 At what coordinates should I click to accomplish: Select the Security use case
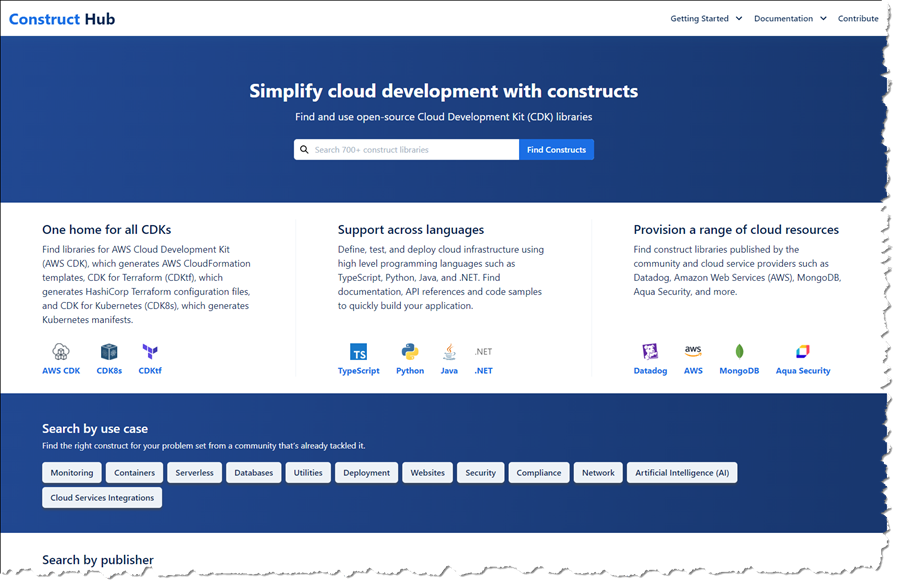click(480, 472)
